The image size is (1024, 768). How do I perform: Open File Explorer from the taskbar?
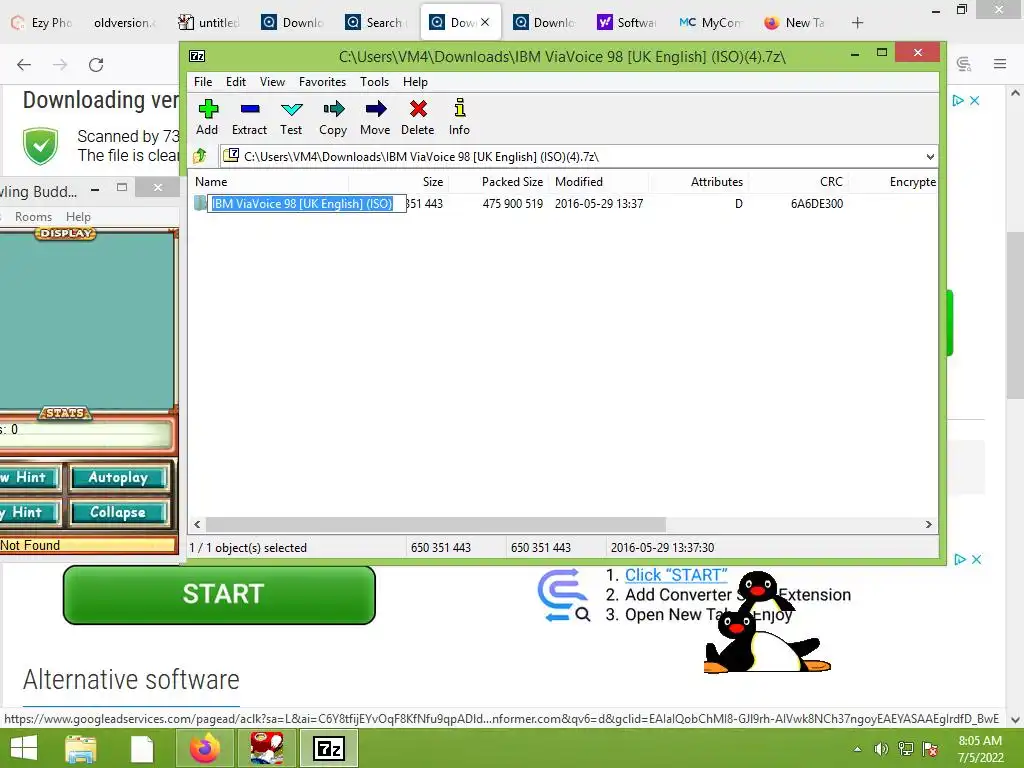(x=81, y=748)
